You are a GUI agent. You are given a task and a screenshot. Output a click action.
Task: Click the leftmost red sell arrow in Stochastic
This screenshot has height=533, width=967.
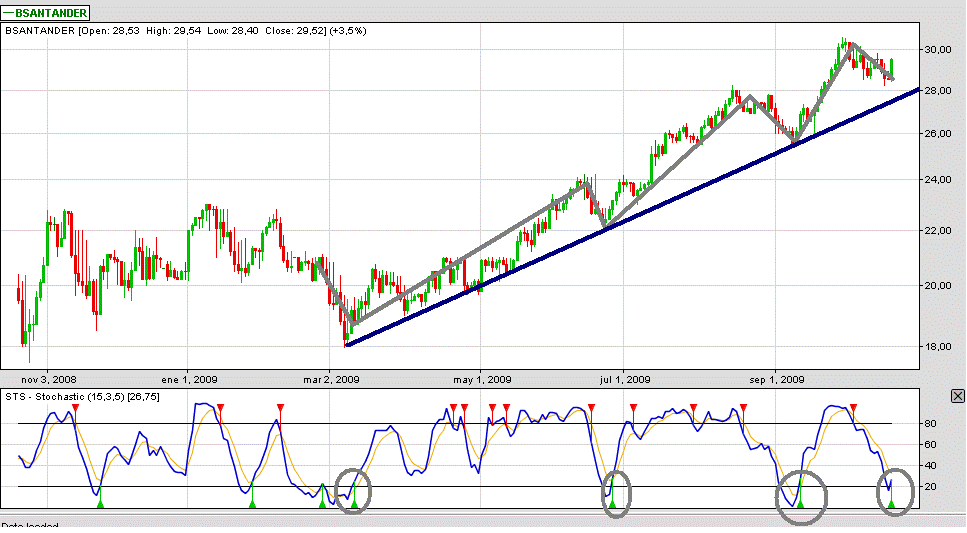click(x=75, y=407)
